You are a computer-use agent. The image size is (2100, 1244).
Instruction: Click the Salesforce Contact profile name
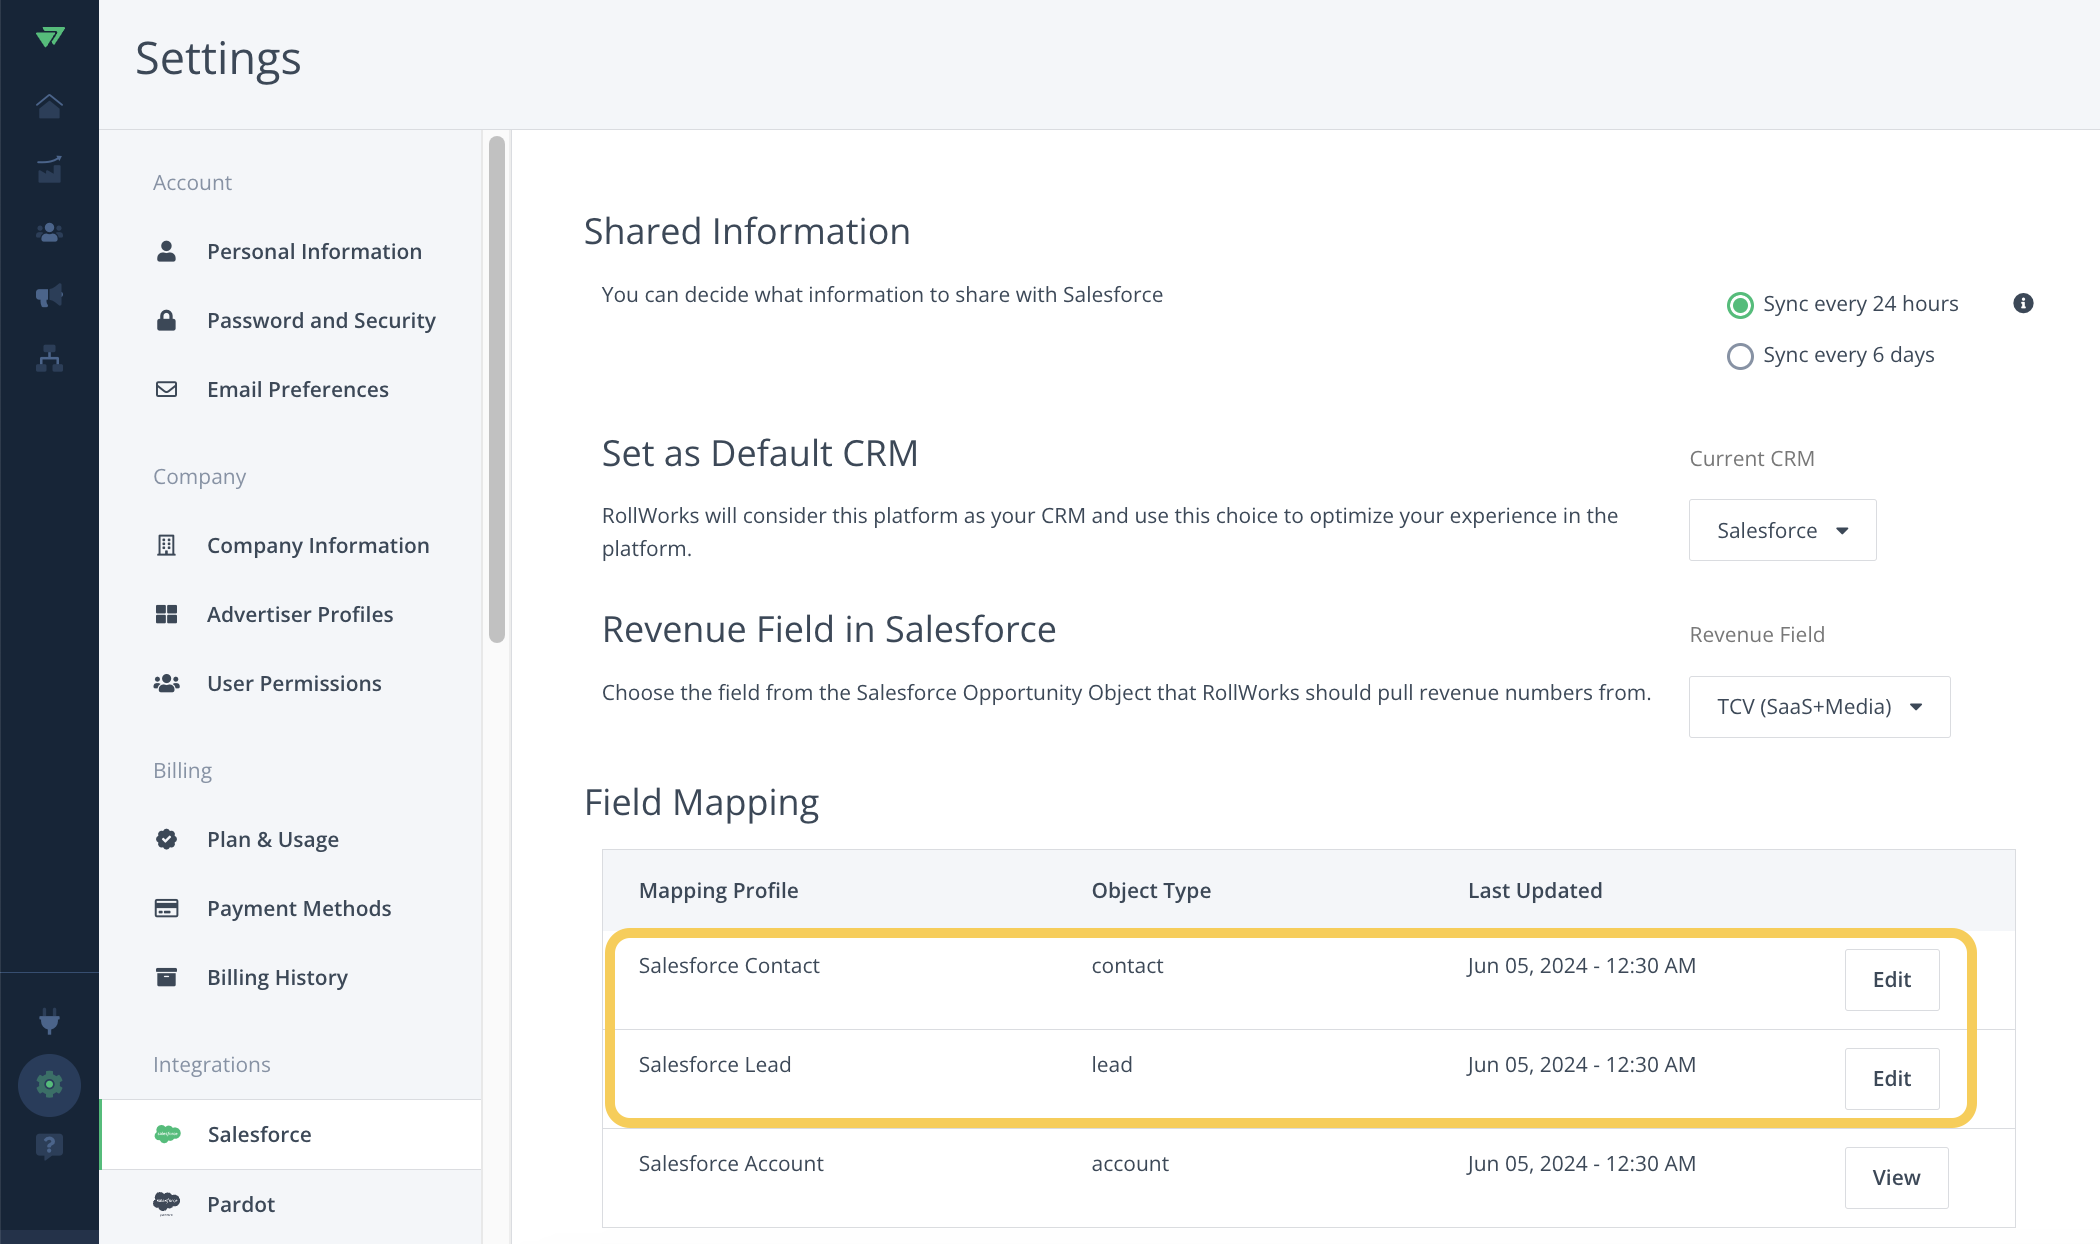[729, 965]
